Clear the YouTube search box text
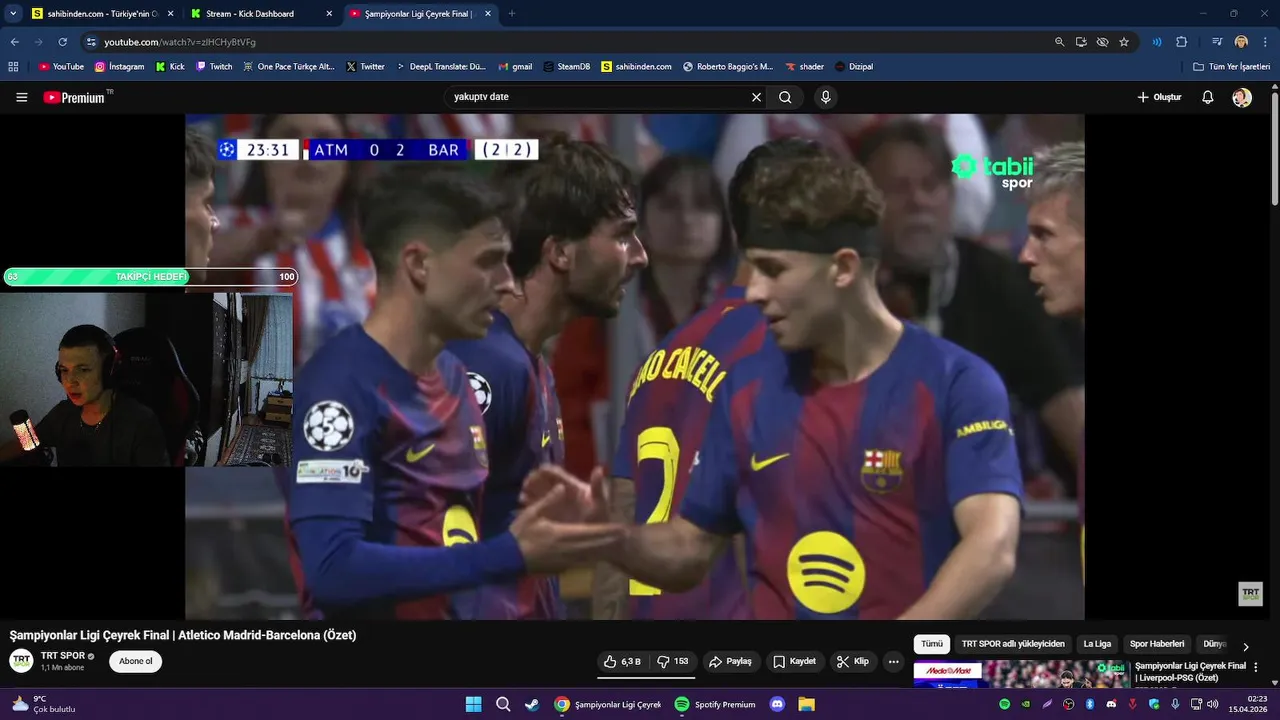The height and width of the screenshot is (720, 1280). [x=756, y=97]
